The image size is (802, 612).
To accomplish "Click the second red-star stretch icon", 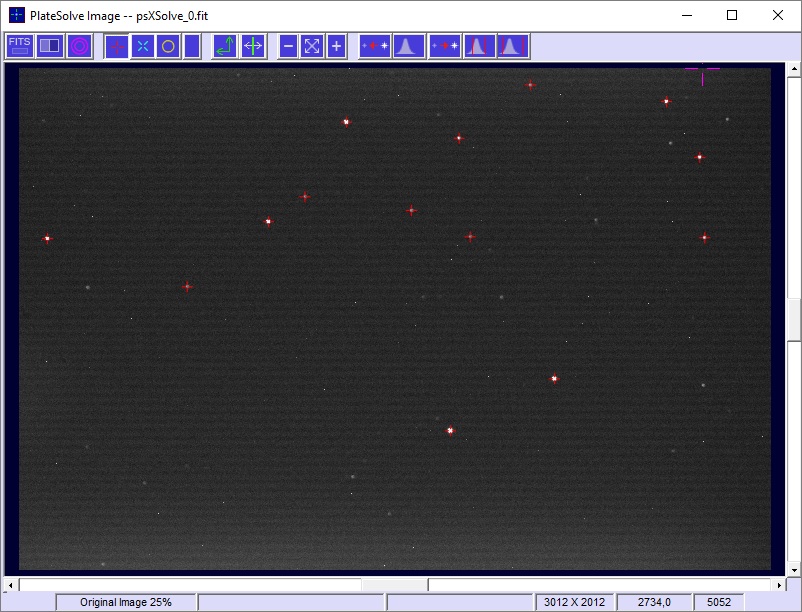I will coord(444,46).
